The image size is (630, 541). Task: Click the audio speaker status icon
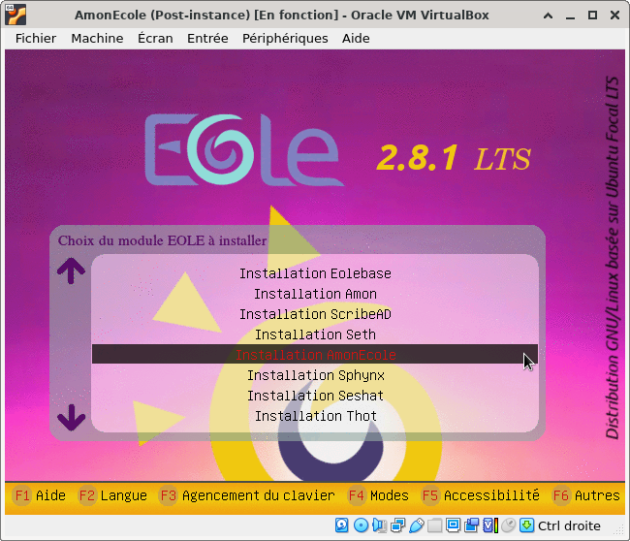click(380, 525)
